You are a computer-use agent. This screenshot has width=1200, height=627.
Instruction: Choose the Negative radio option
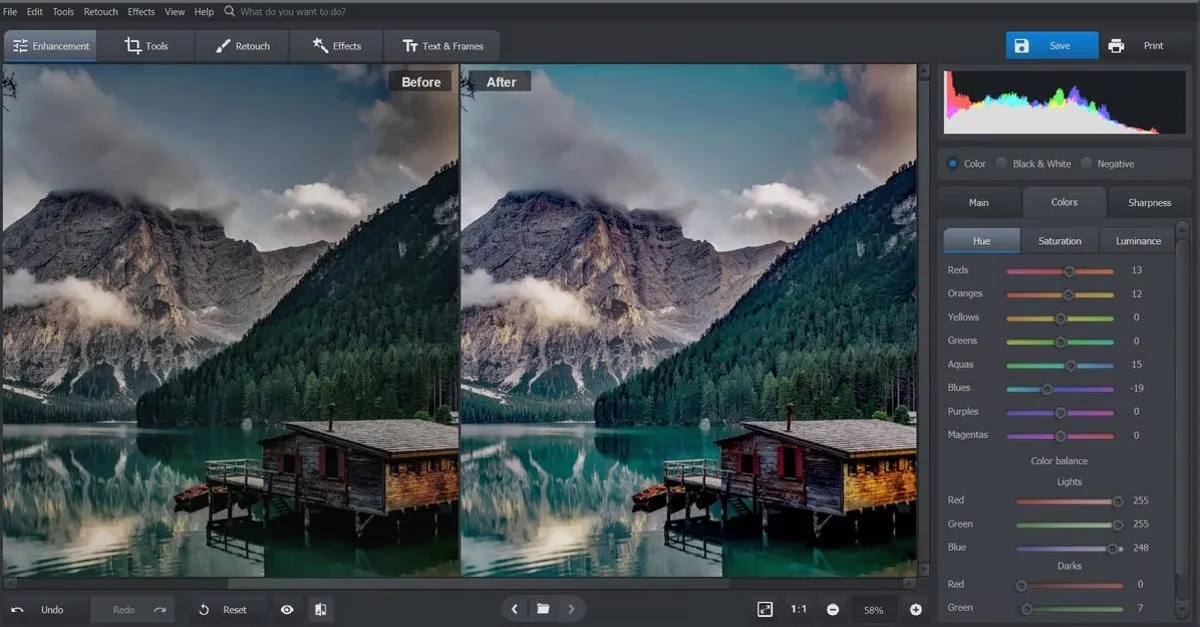[x=1086, y=163]
